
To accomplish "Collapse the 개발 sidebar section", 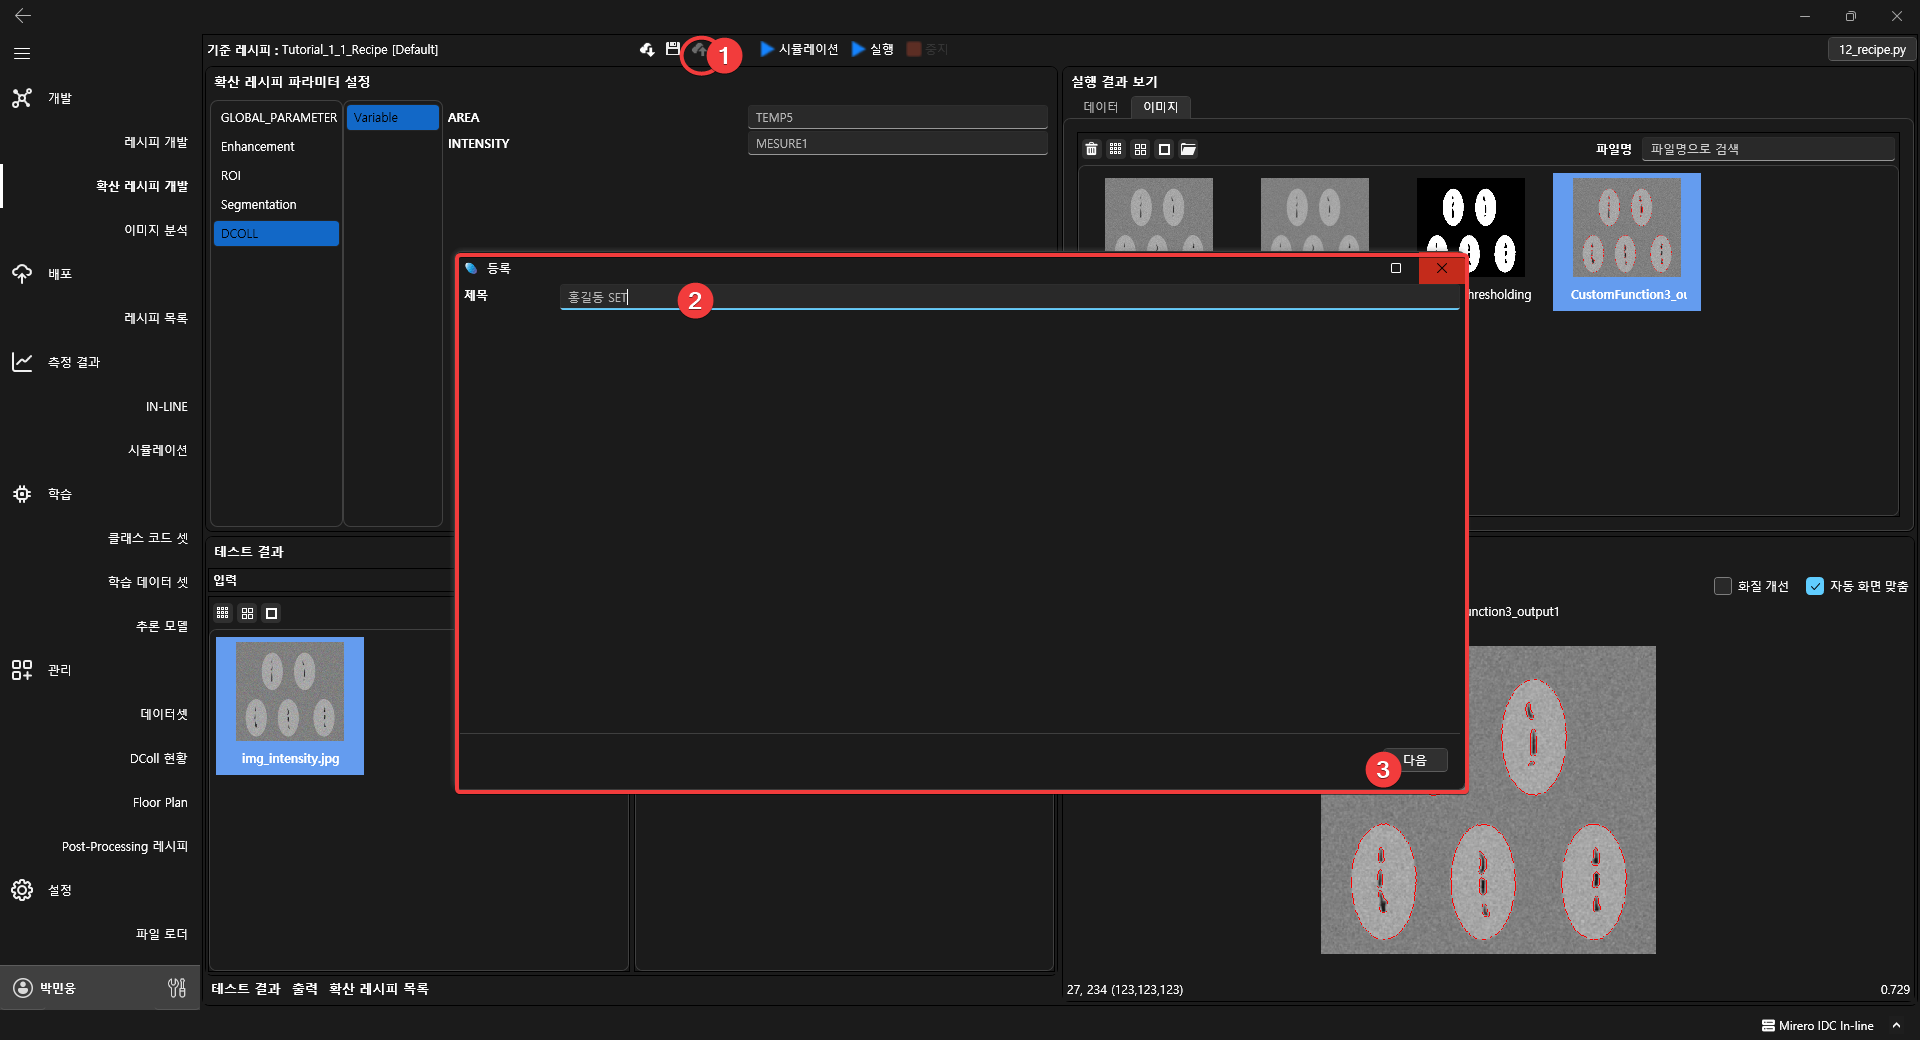I will 60,98.
